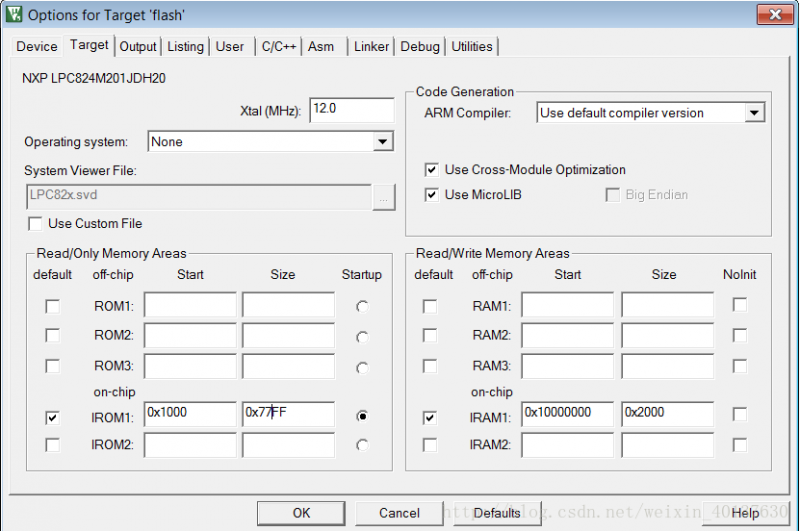Check the IRAM1 NoInit checkbox
800x531 pixels.
point(739,414)
